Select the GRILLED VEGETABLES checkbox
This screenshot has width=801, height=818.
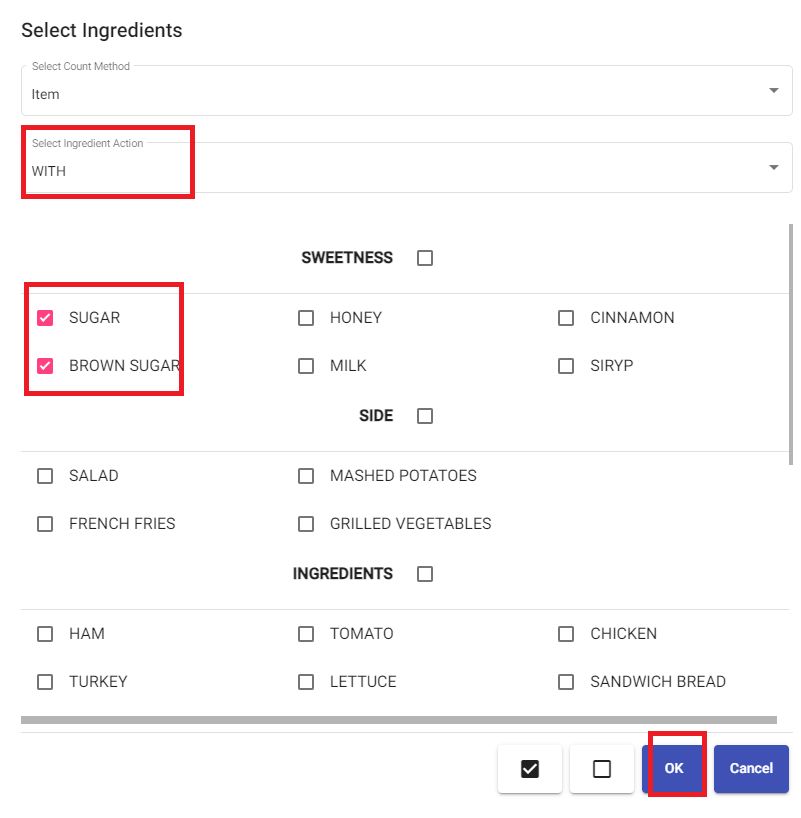[x=306, y=524]
